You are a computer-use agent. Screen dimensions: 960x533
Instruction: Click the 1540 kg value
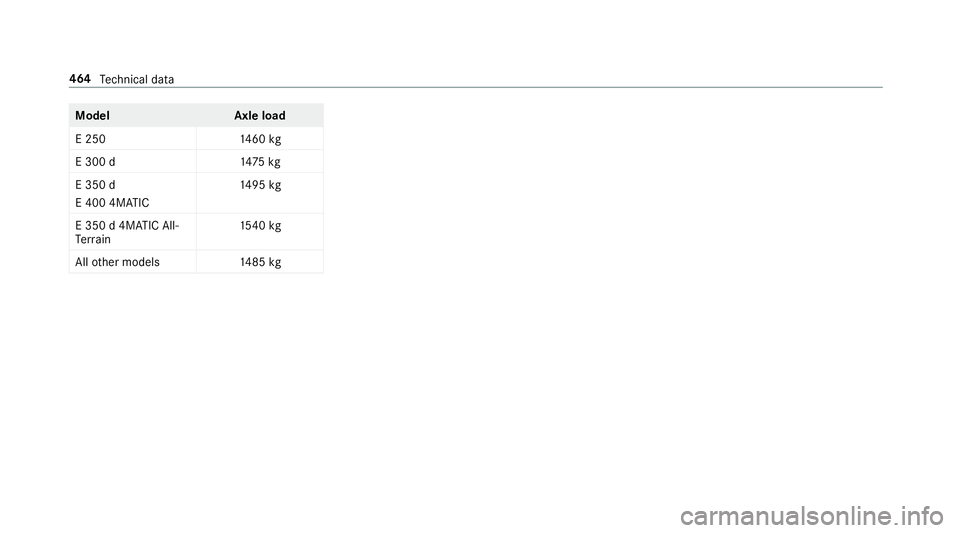[260, 226]
